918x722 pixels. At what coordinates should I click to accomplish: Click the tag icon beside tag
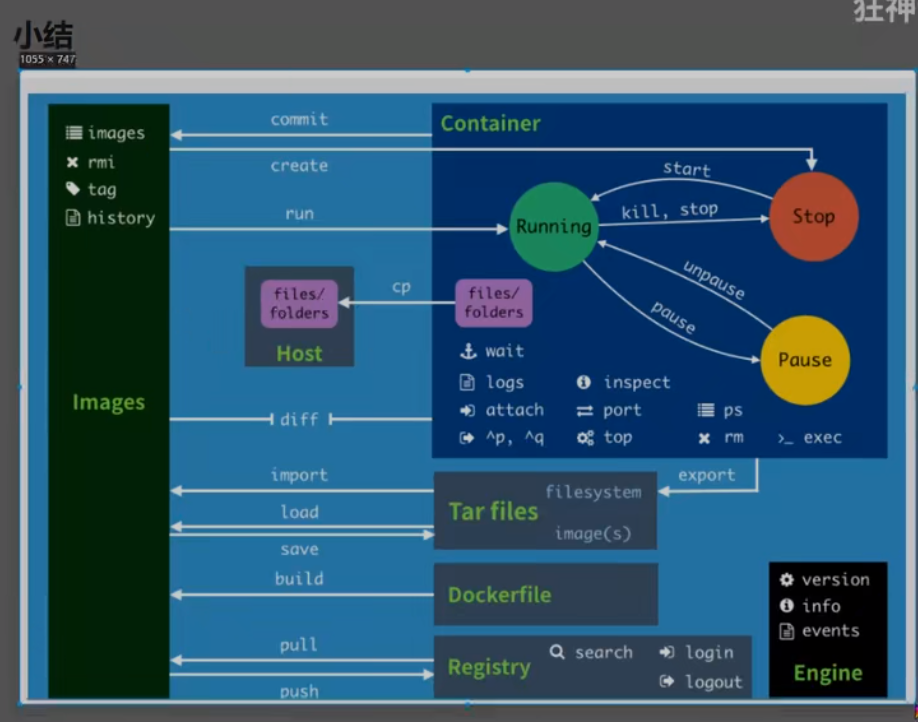pyautogui.click(x=73, y=189)
